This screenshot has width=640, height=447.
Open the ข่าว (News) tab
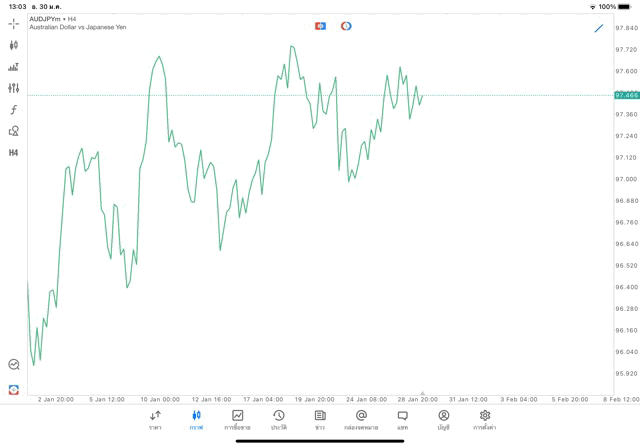(x=320, y=419)
